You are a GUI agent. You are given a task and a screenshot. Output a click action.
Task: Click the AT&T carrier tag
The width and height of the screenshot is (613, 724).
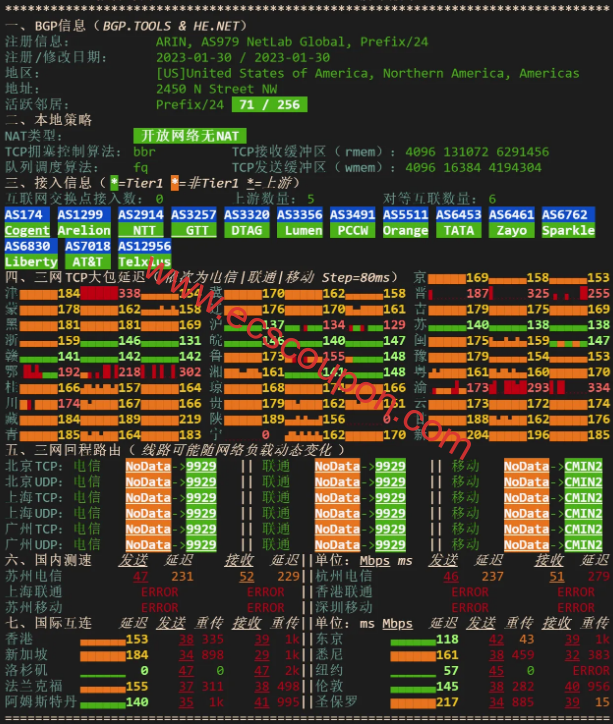tap(87, 261)
